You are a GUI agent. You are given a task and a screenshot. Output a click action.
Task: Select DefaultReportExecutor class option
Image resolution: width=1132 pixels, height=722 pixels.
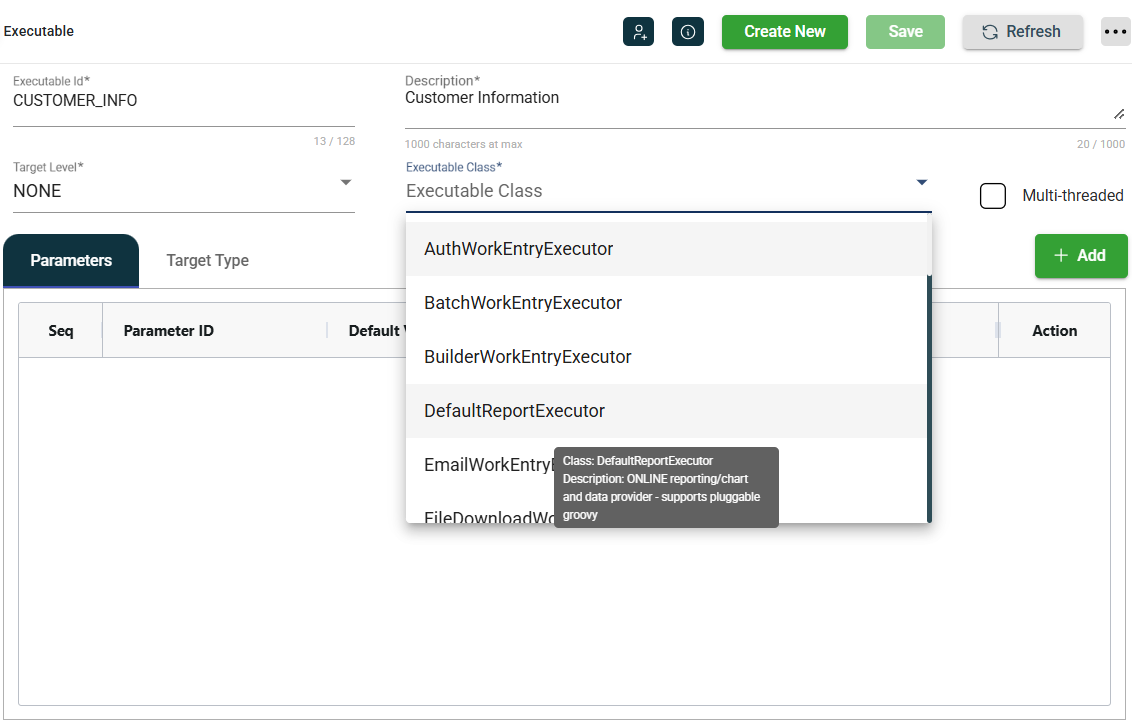tap(514, 411)
